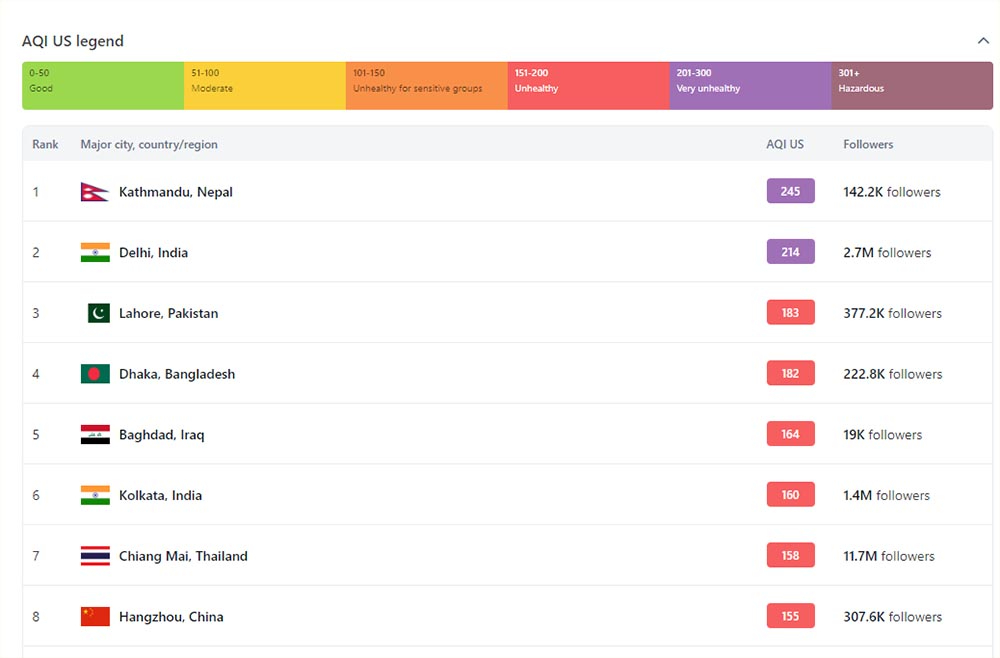
Task: Open the Hangzhou, China city link
Action: (171, 617)
